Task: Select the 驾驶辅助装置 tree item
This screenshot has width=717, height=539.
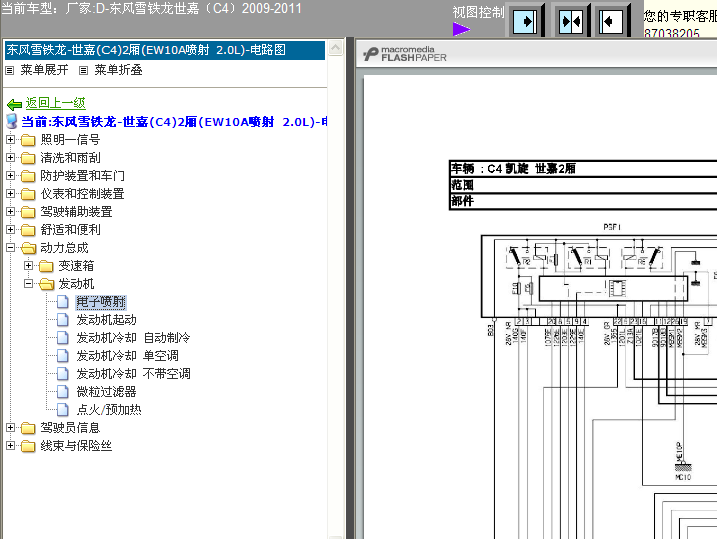Action: [x=76, y=212]
